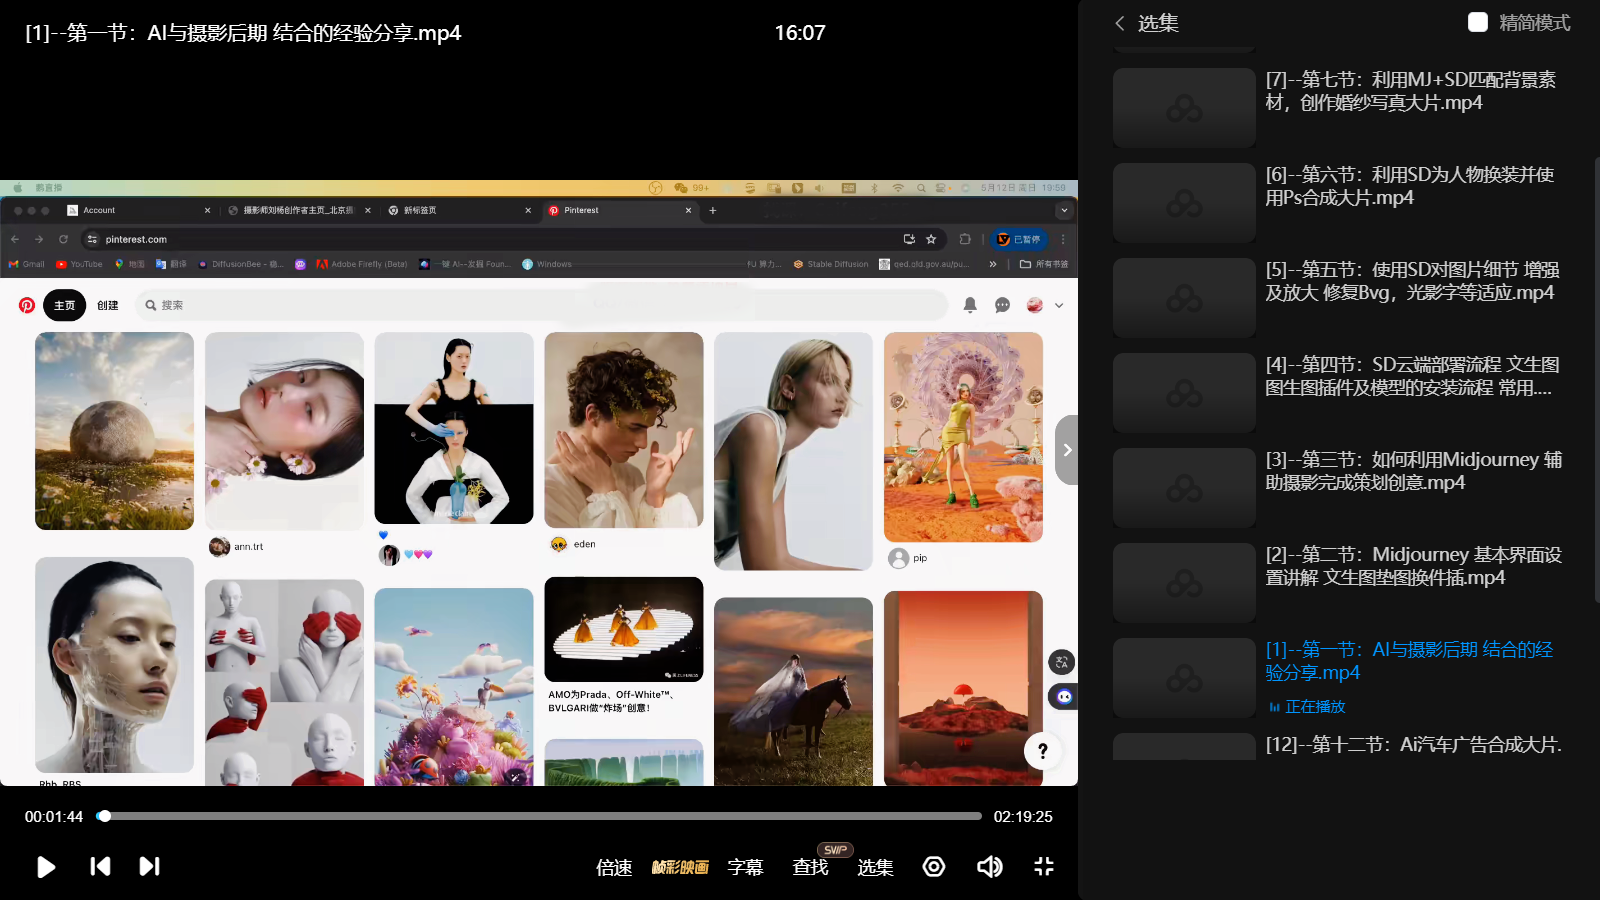Open 查找 search feature
This screenshot has height=900, width=1600.
click(810, 868)
